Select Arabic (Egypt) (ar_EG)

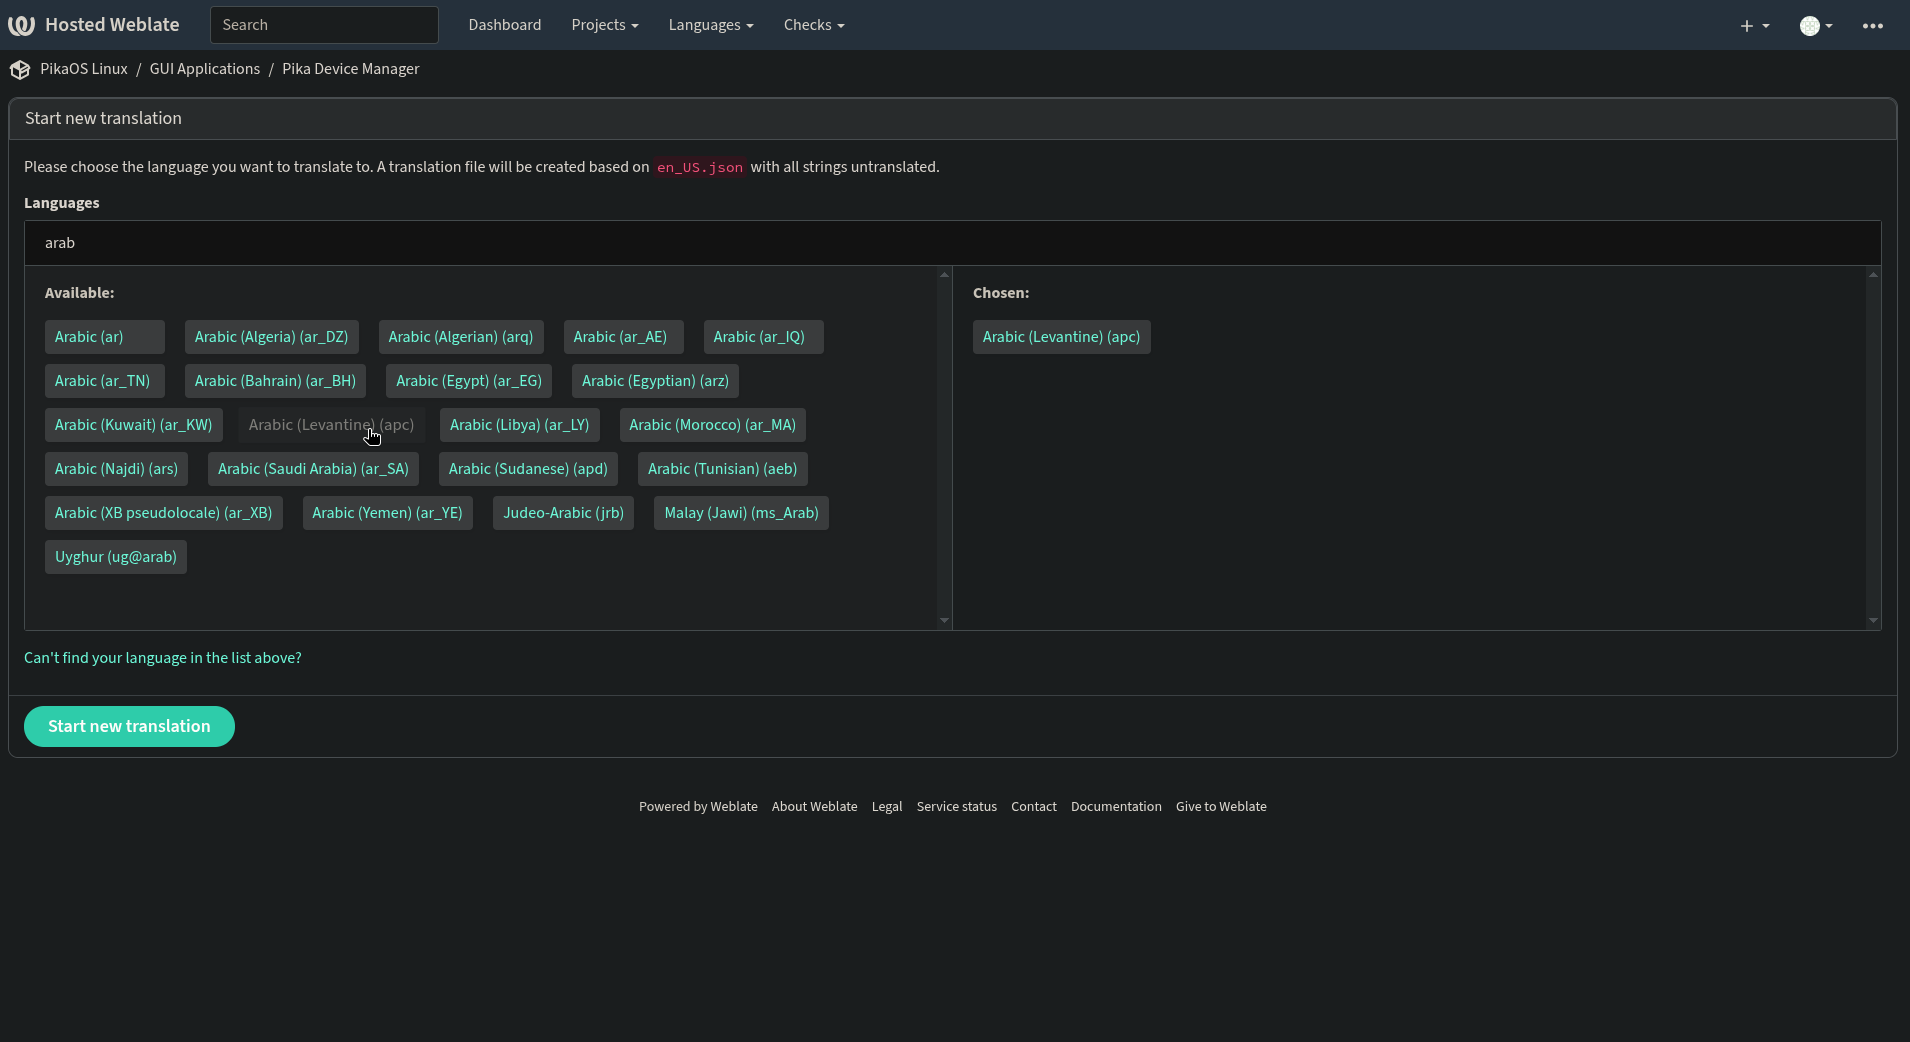469,381
